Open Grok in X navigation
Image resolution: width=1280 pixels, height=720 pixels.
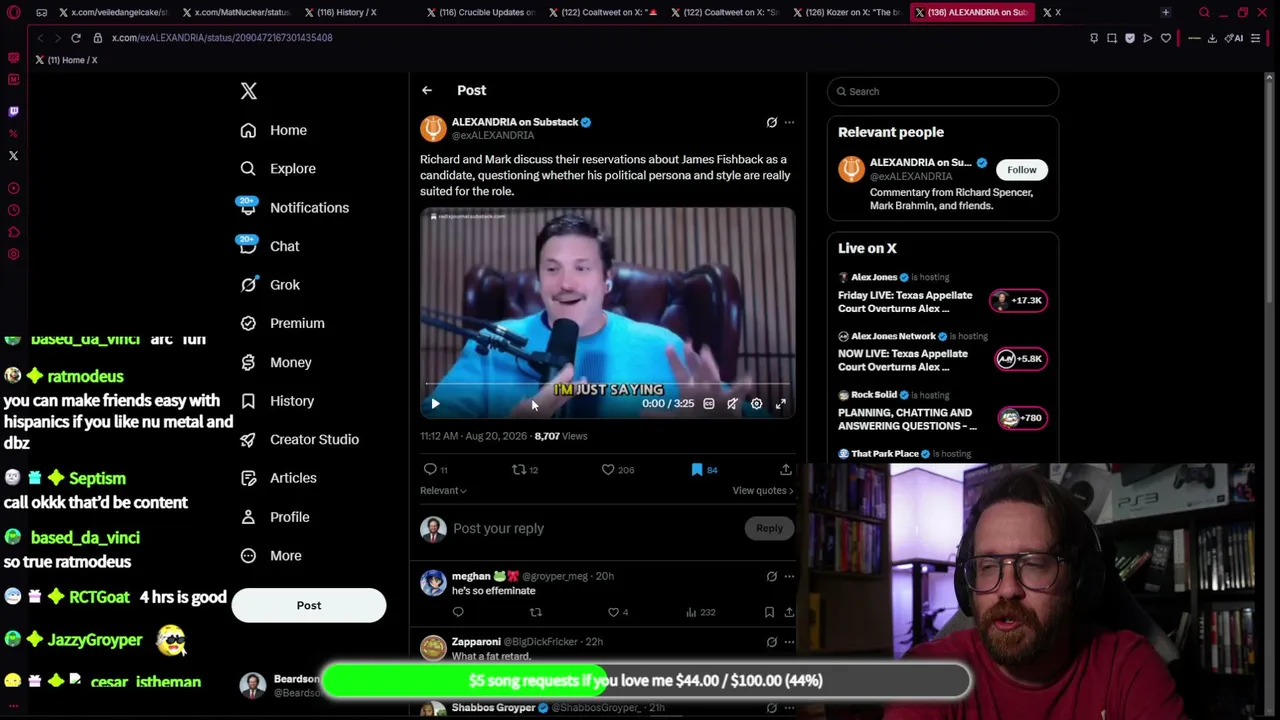coord(270,285)
